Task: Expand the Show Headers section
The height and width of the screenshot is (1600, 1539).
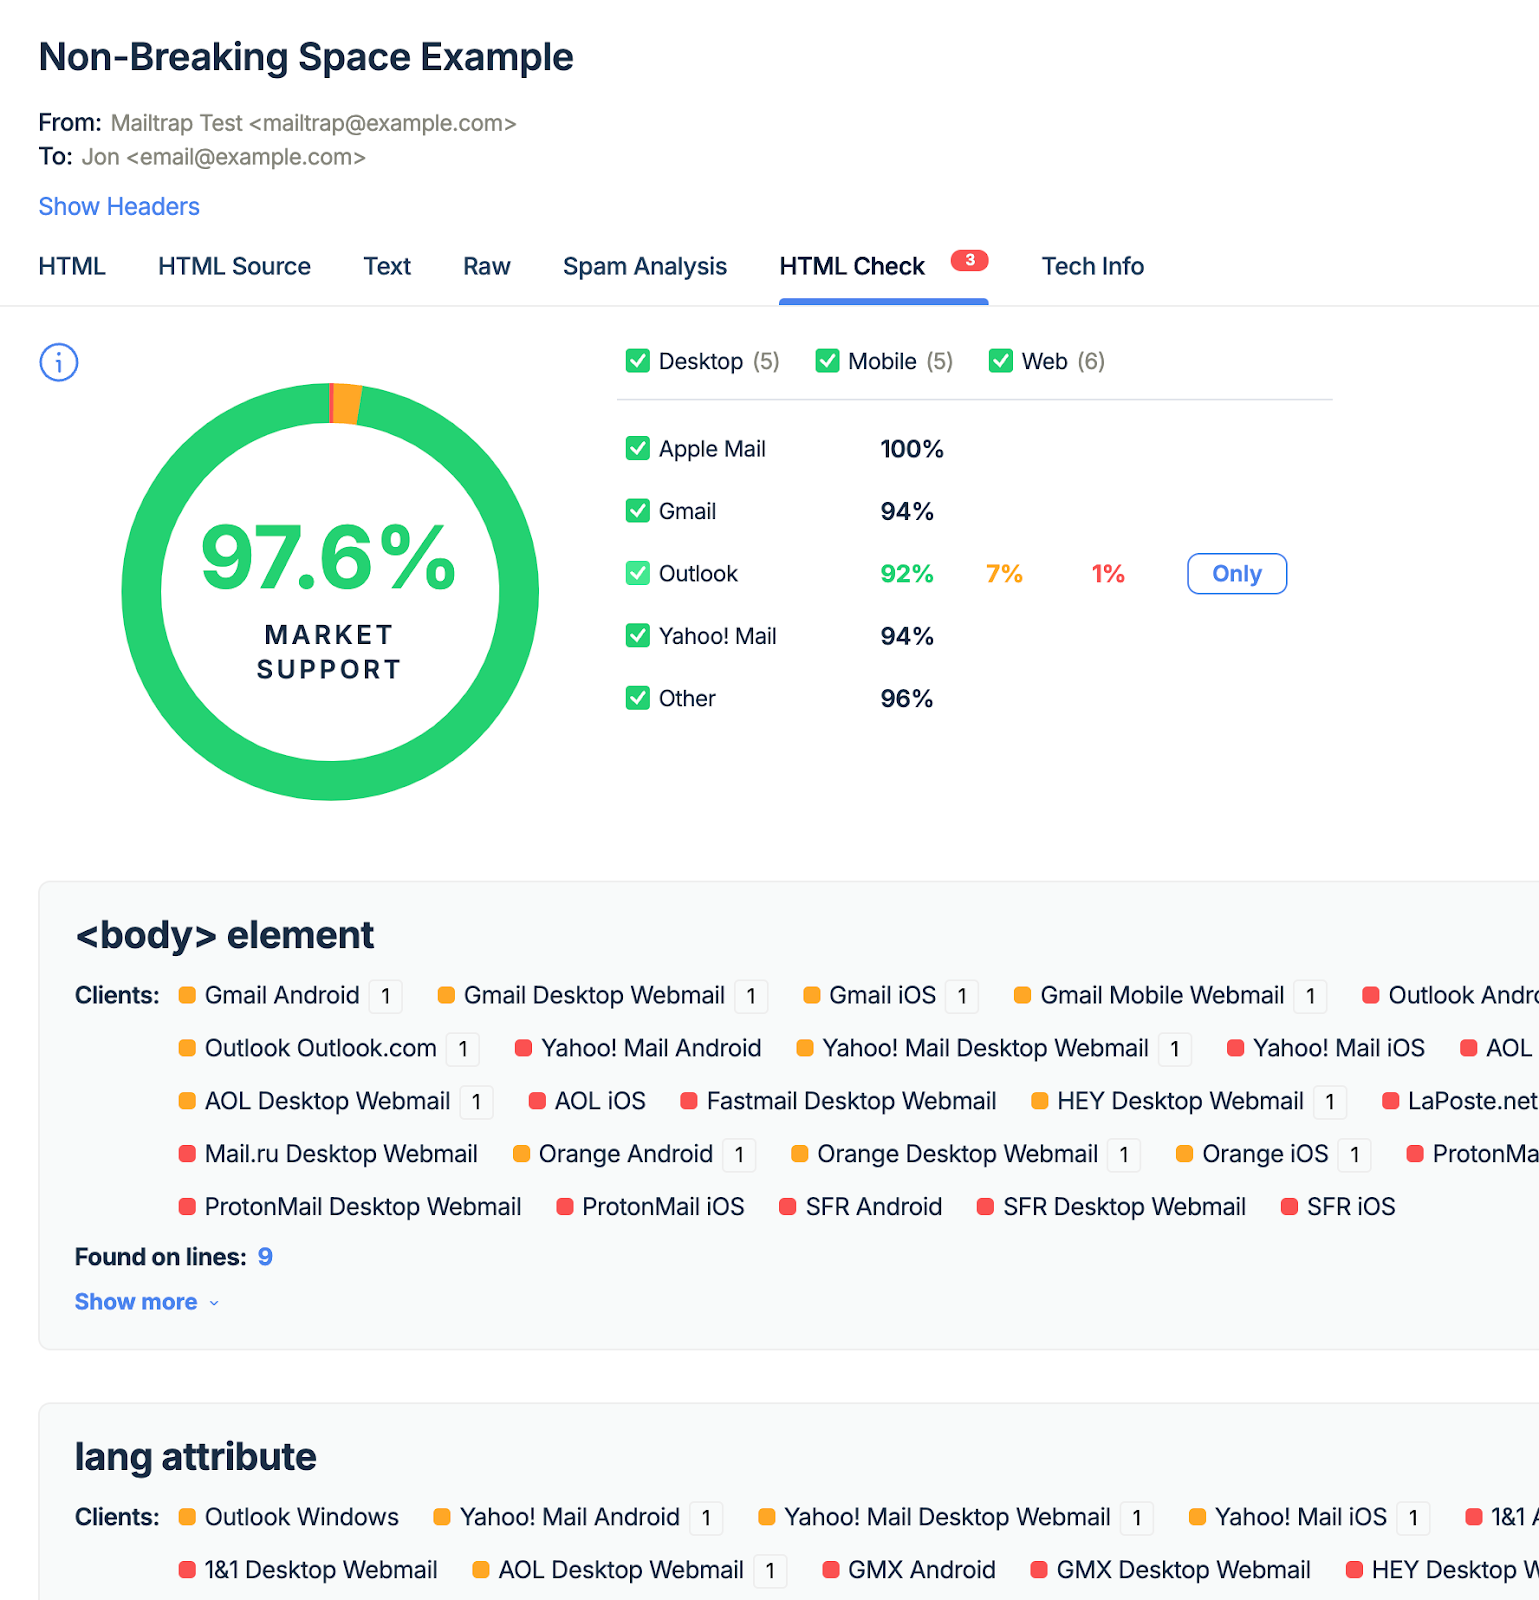Action: [119, 206]
